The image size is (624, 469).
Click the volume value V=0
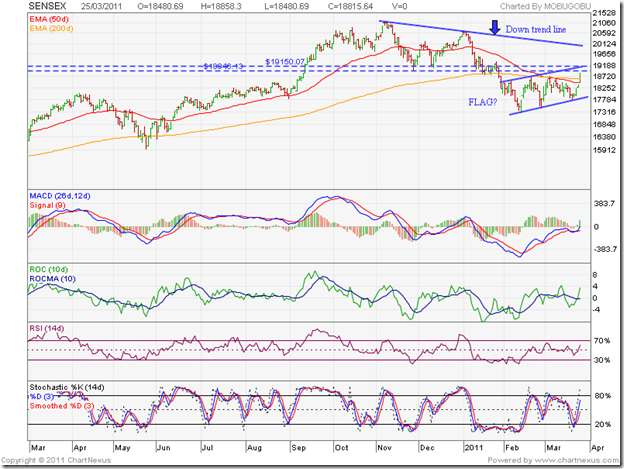point(399,6)
